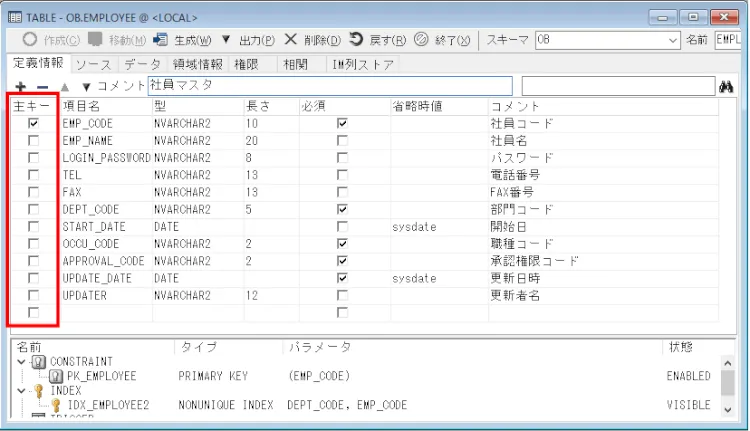The width and height of the screenshot is (750, 431).
Task: Click the 移動(M) icon
Action: (x=95, y=39)
